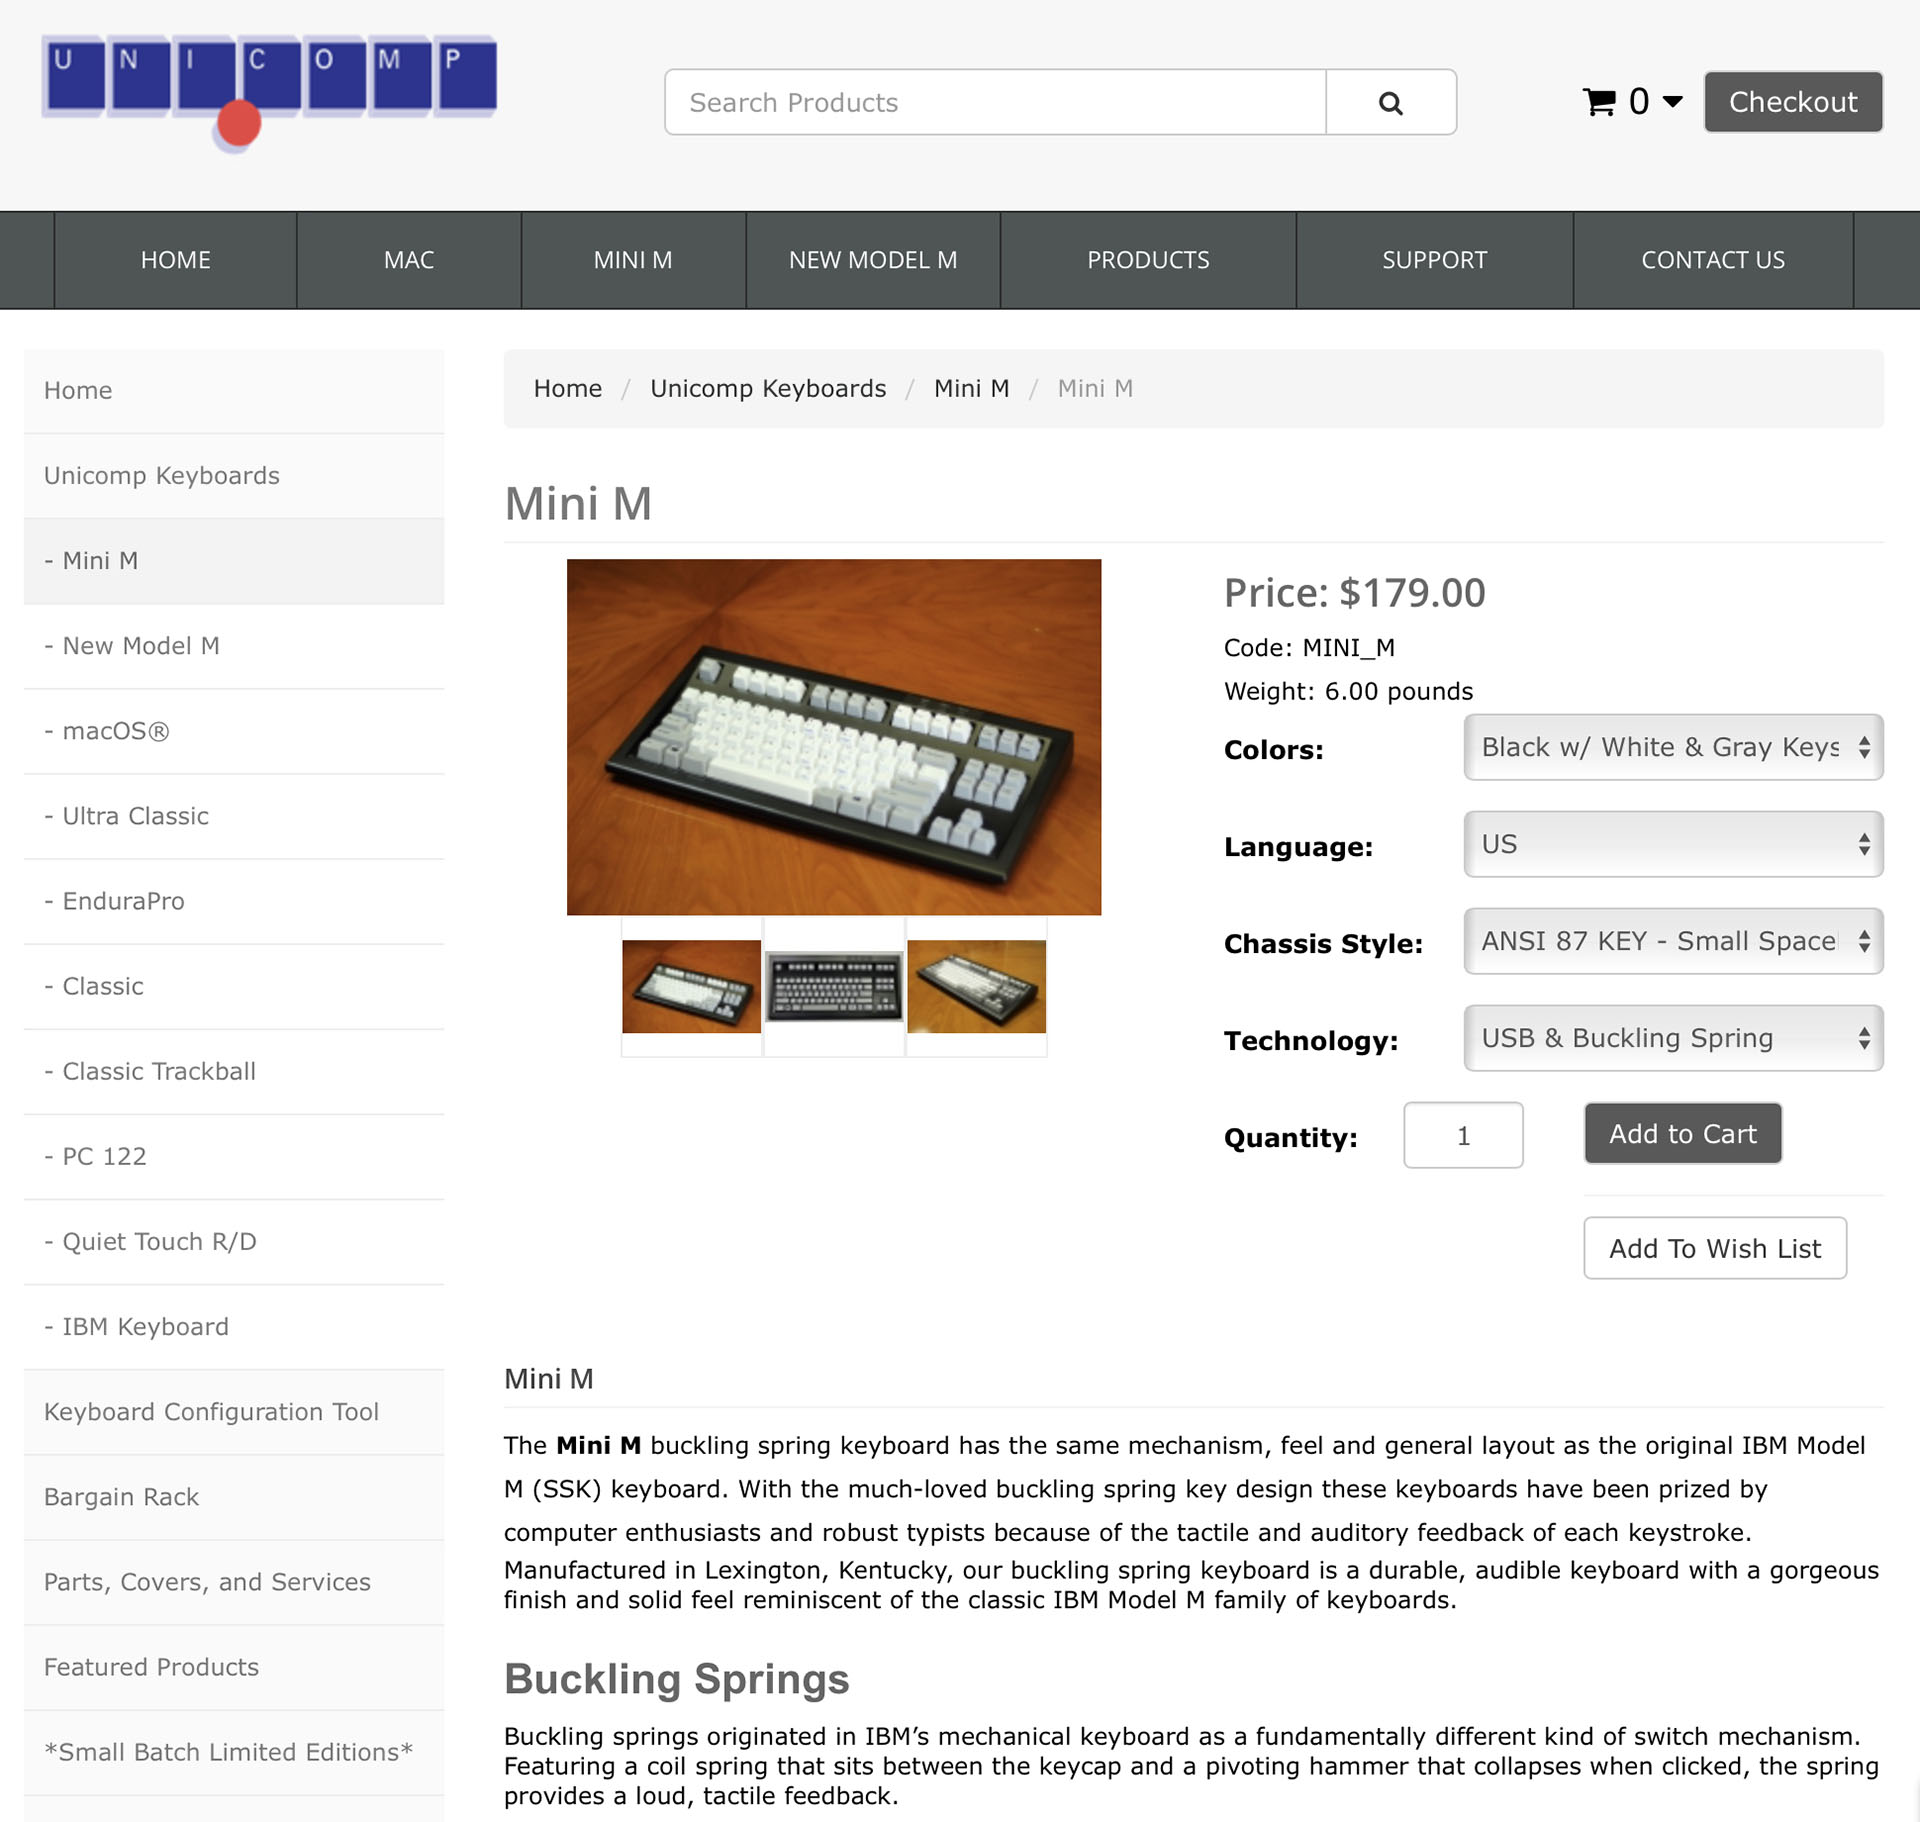
Task: Open the PRODUCTS nav tab
Action: tap(1148, 260)
